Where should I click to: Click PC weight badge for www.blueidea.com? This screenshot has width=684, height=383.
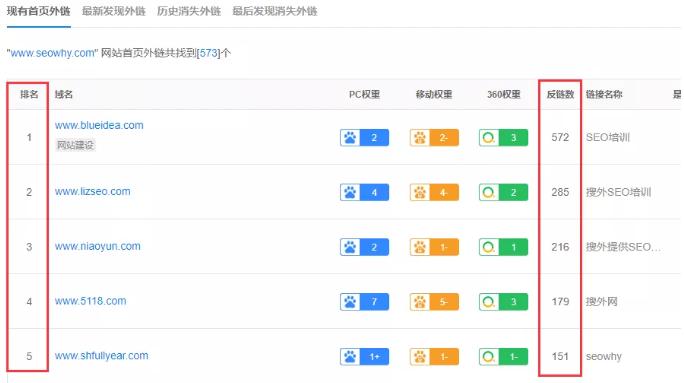click(364, 138)
